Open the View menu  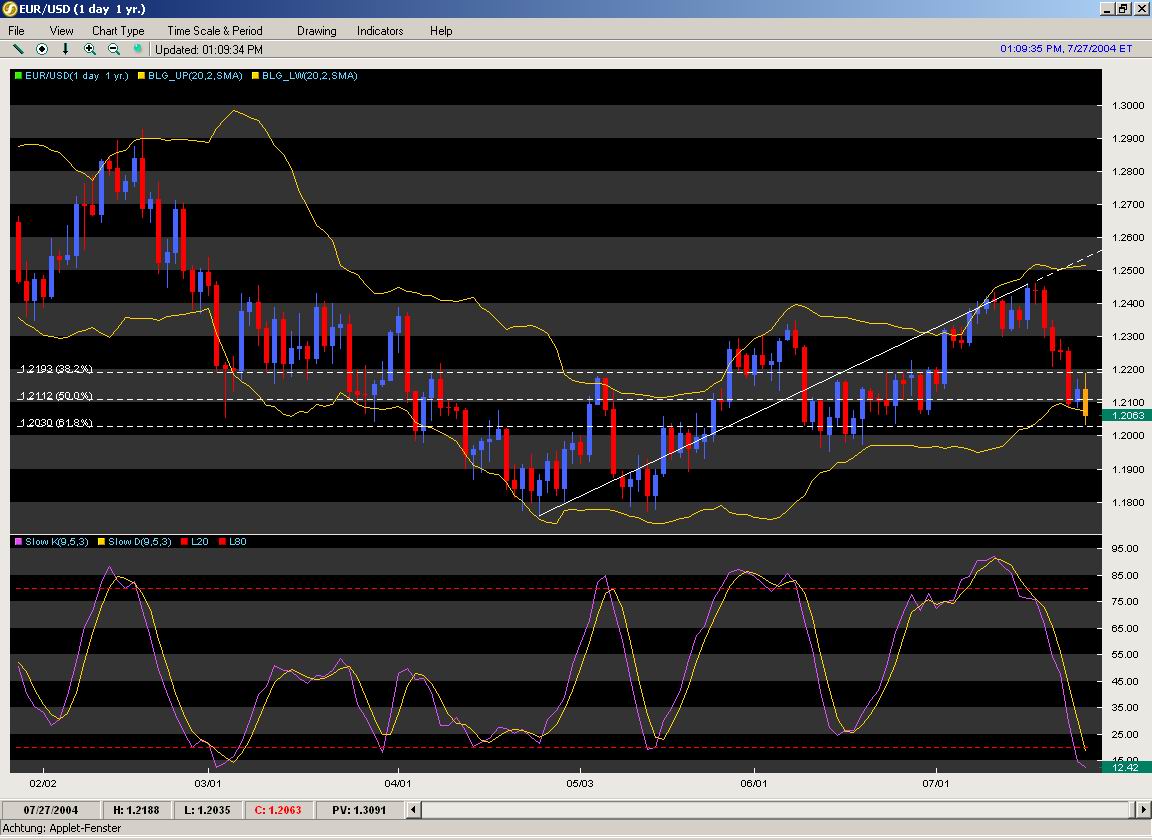[61, 31]
